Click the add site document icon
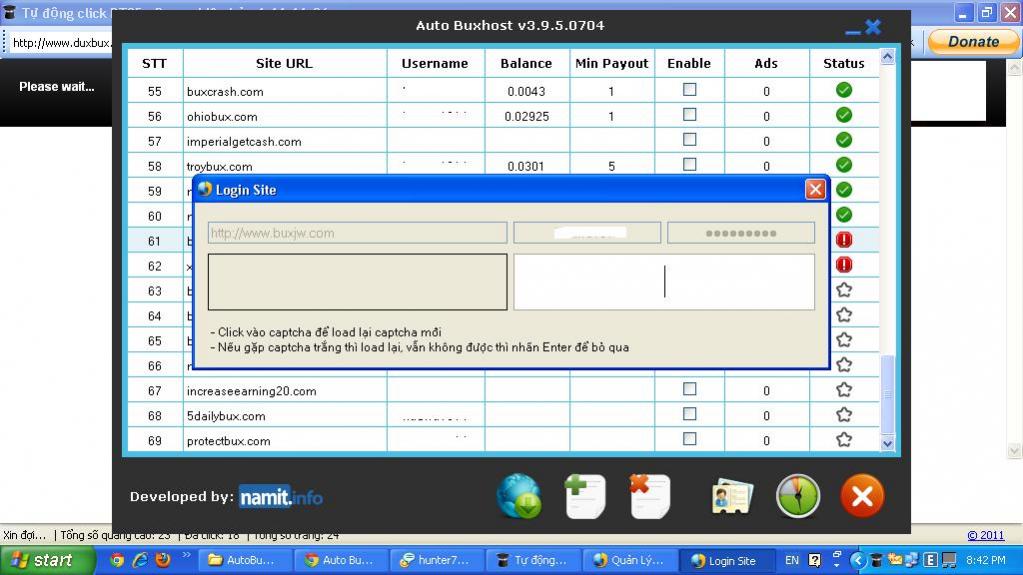This screenshot has width=1023, height=575. click(x=585, y=497)
